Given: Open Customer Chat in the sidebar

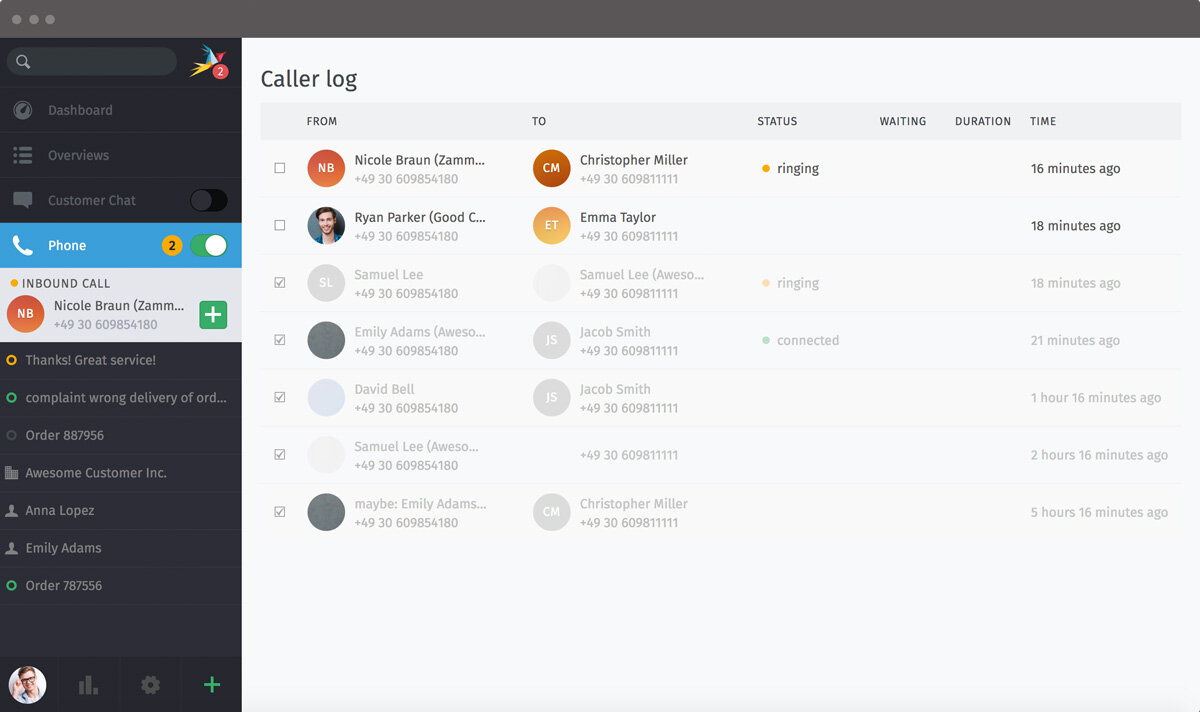Looking at the screenshot, I should pos(121,200).
